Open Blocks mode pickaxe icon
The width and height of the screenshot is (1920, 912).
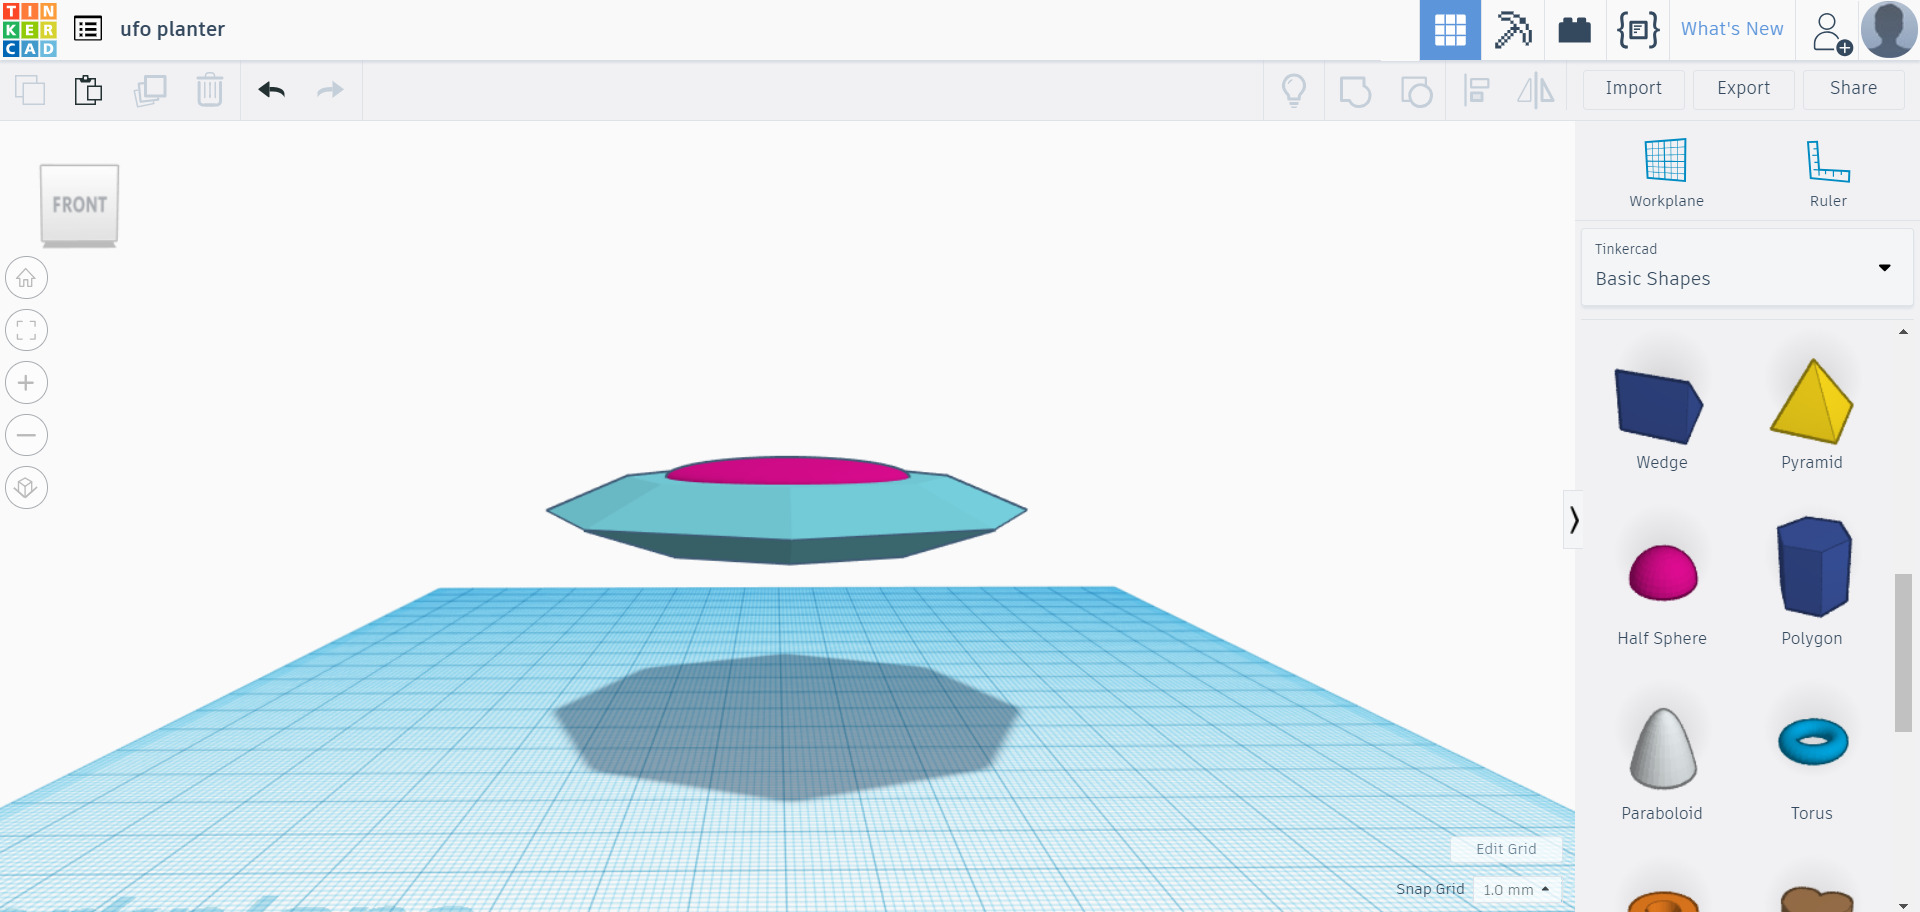coord(1513,30)
